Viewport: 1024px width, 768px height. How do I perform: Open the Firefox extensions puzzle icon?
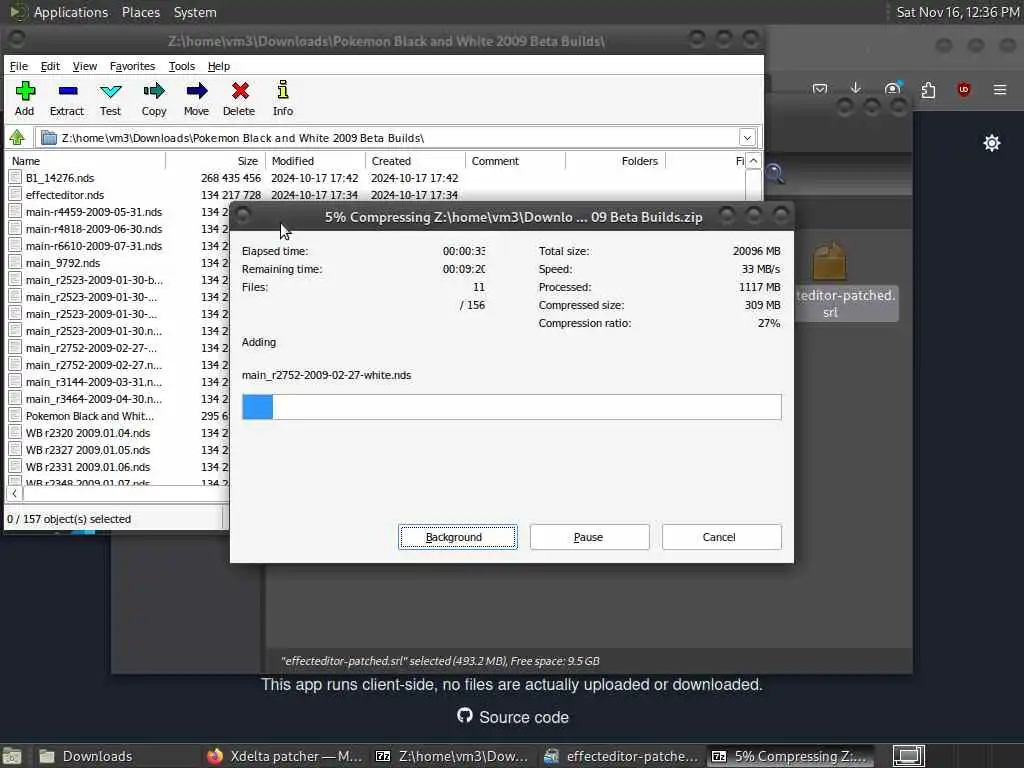click(928, 89)
